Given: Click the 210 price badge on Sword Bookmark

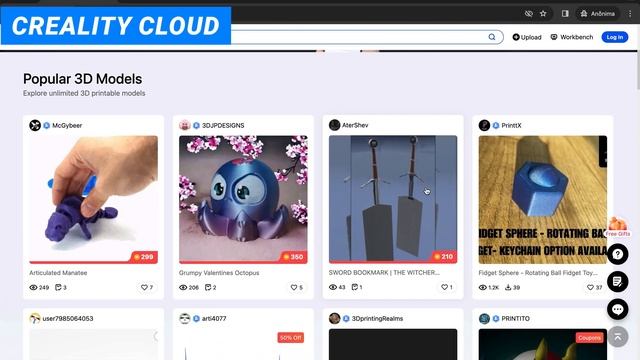Looking at the screenshot, I should point(443,256).
